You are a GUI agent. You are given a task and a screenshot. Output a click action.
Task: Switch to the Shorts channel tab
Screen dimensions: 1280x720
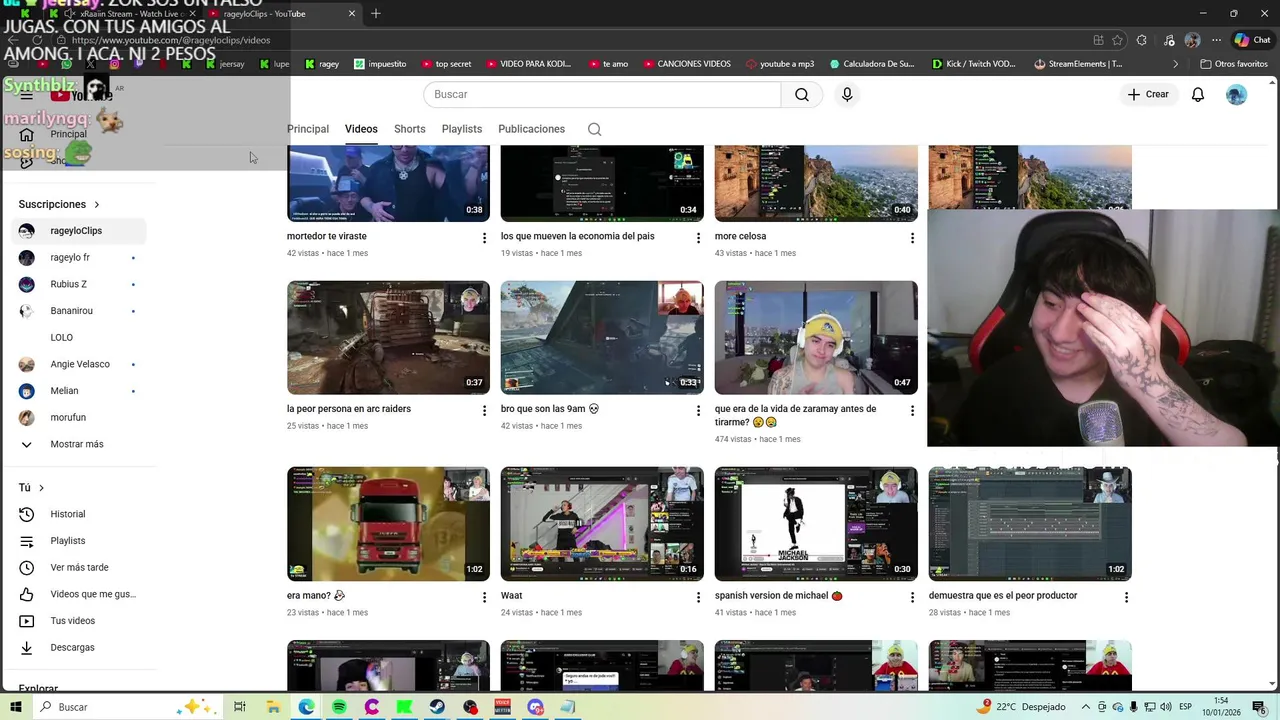click(410, 129)
